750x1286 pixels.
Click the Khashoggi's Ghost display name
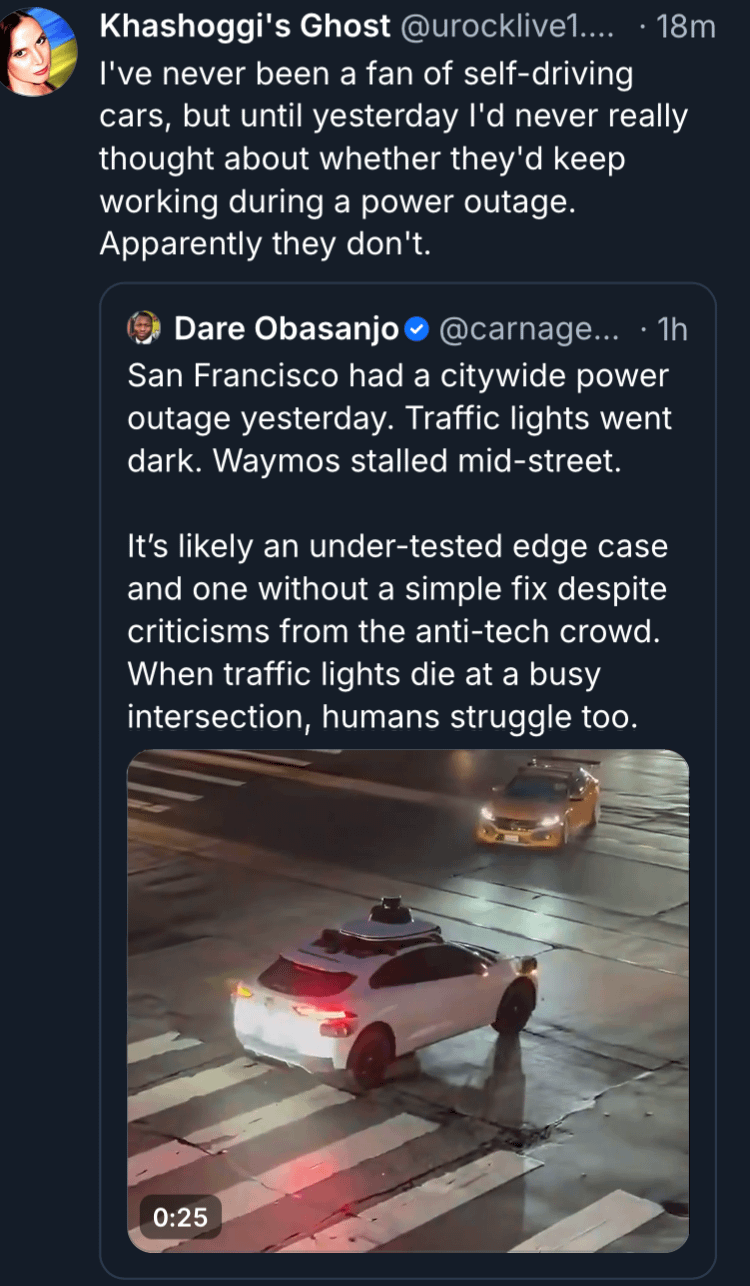[x=245, y=27]
